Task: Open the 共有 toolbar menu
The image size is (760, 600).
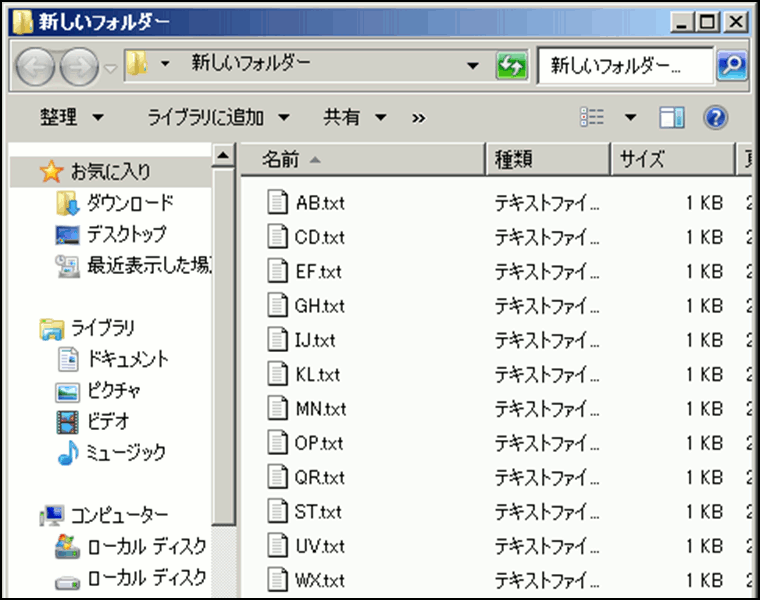Action: [x=353, y=117]
